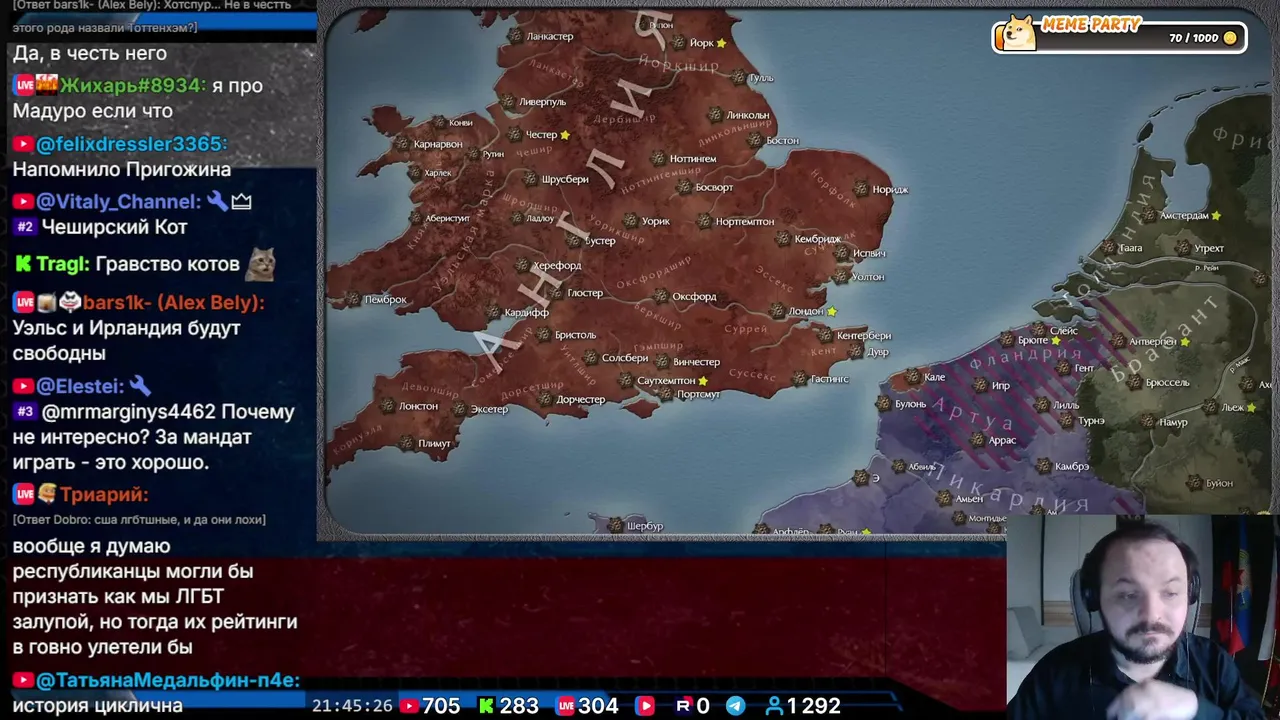Open bars1k- (Alex Bely) chat username

point(174,302)
